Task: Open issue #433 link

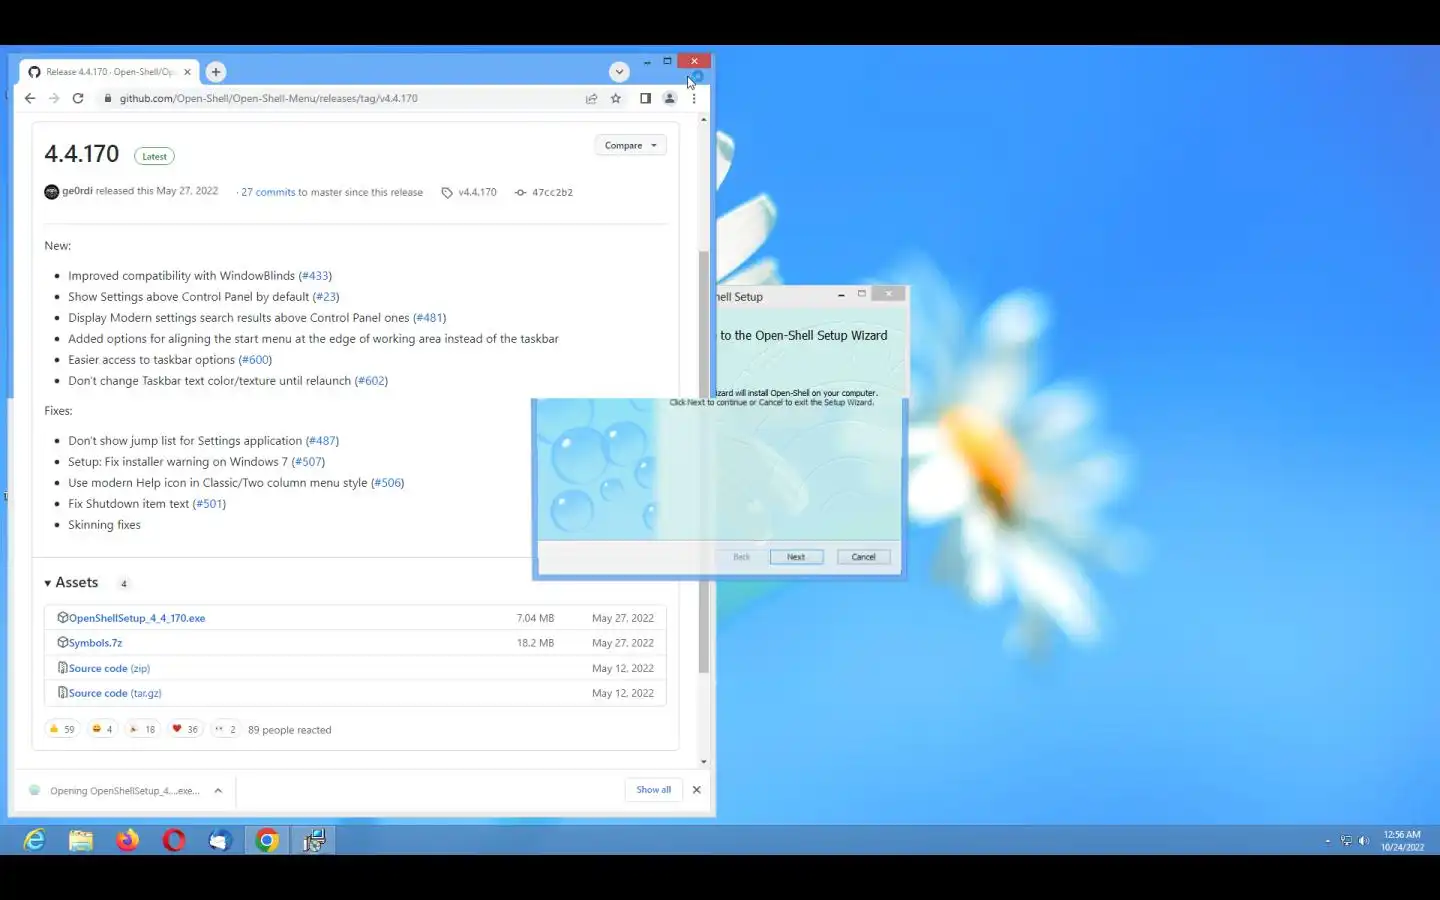Action: pos(315,276)
